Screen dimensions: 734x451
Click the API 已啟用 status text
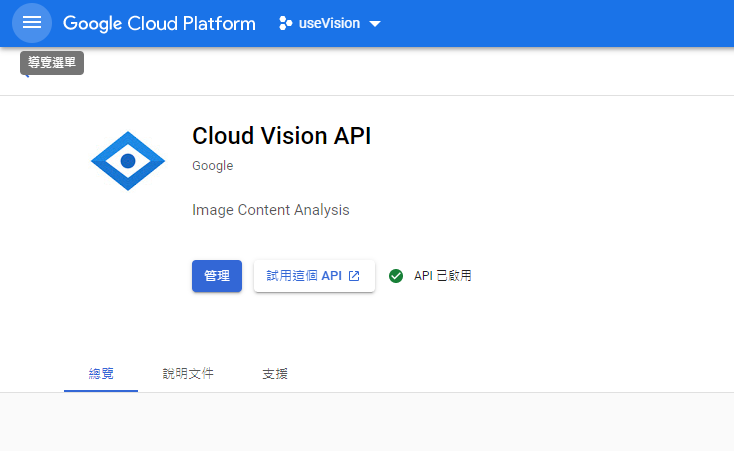click(442, 276)
